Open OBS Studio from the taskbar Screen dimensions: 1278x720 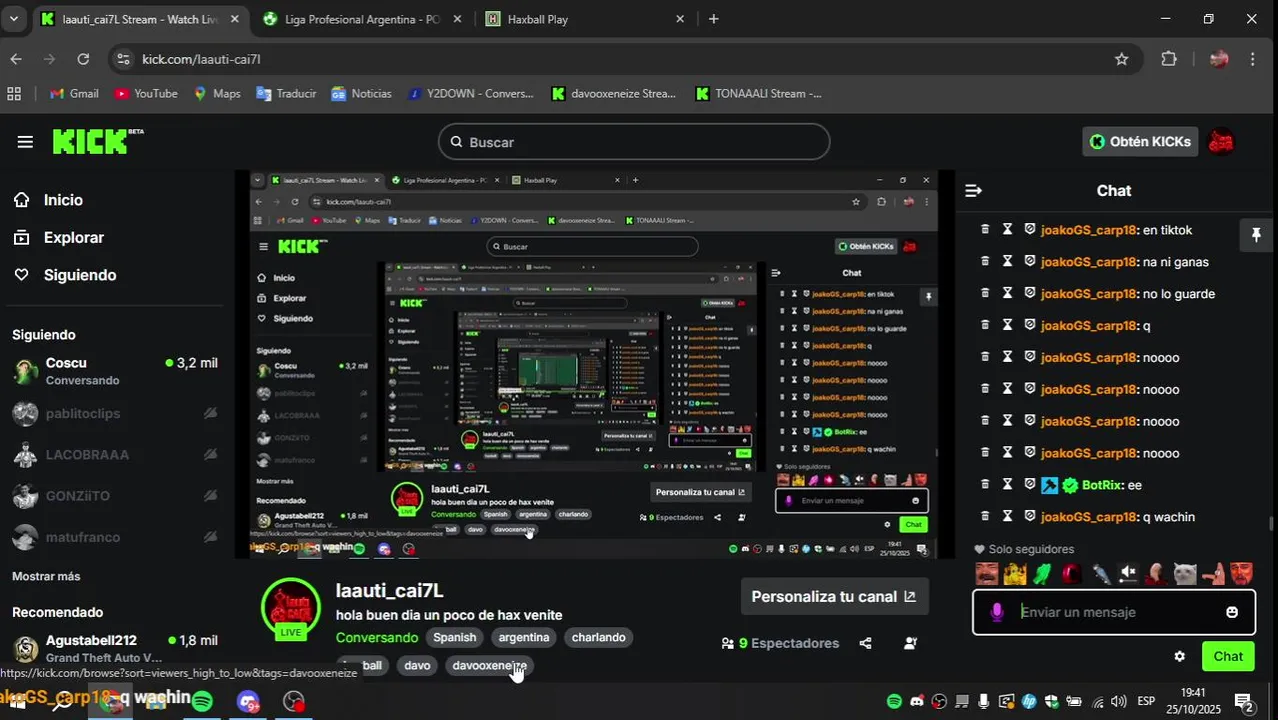tap(293, 701)
